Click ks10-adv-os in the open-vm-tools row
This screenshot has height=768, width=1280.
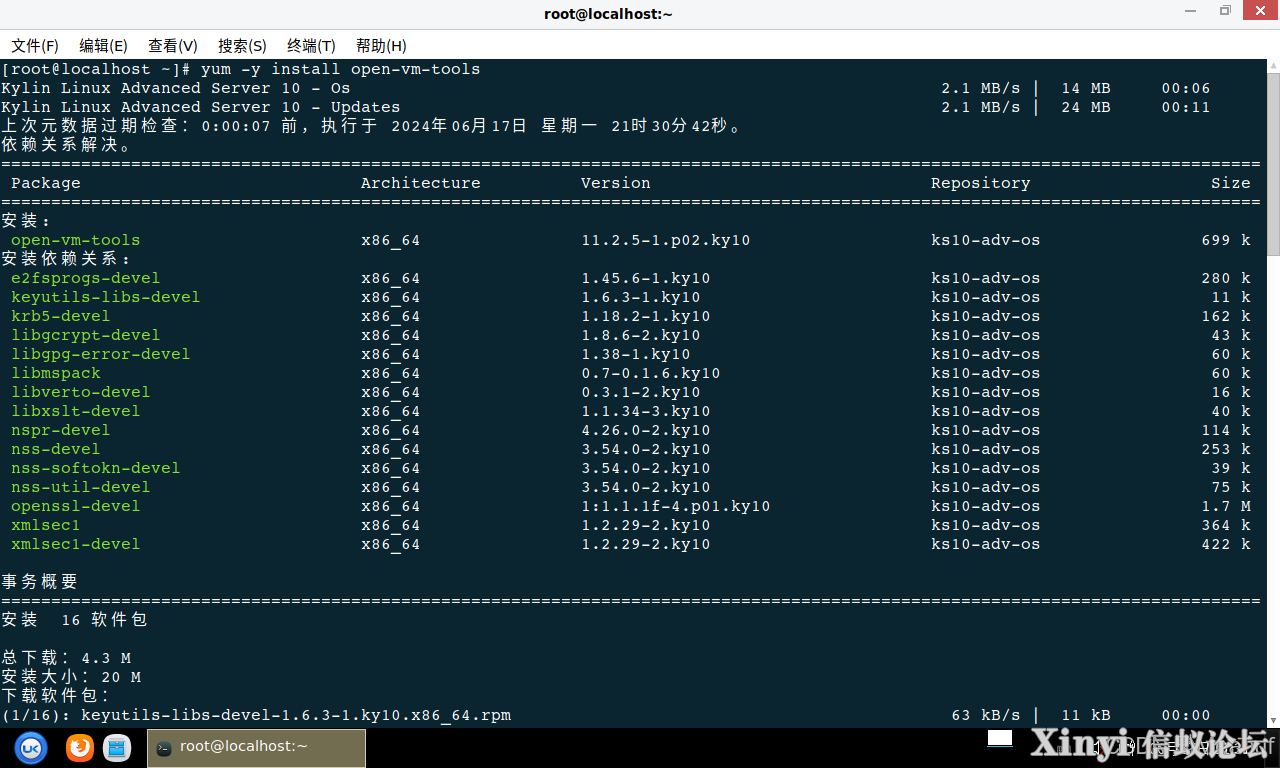pyautogui.click(x=985, y=240)
